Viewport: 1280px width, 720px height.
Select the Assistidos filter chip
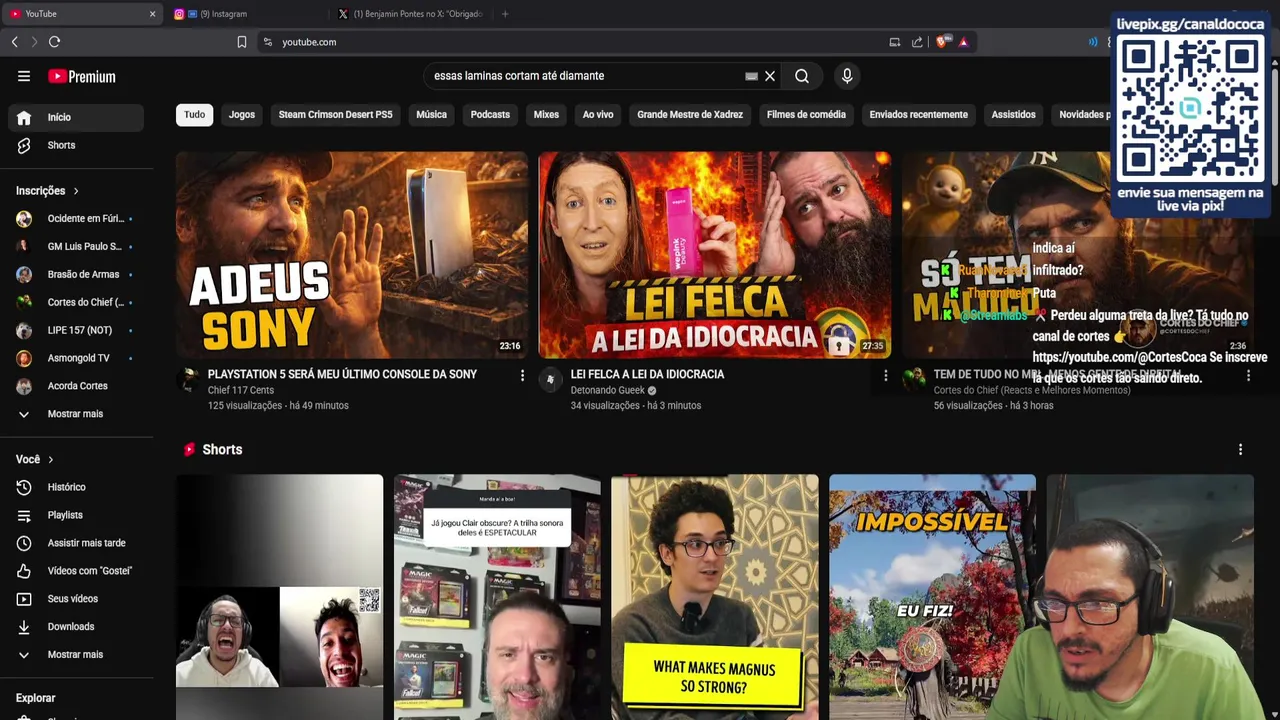1013,115
